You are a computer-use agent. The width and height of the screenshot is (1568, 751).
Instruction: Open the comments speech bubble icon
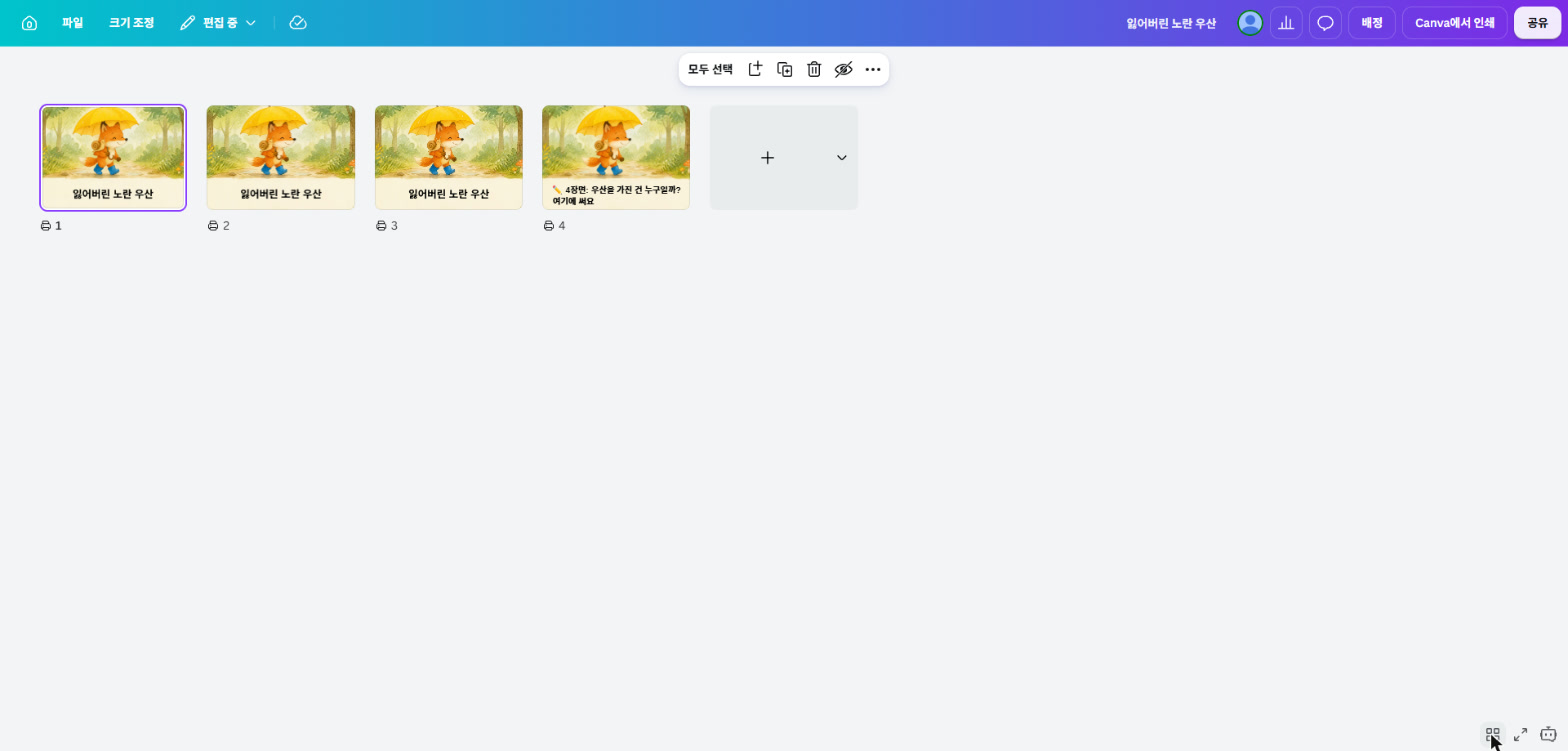click(1325, 23)
